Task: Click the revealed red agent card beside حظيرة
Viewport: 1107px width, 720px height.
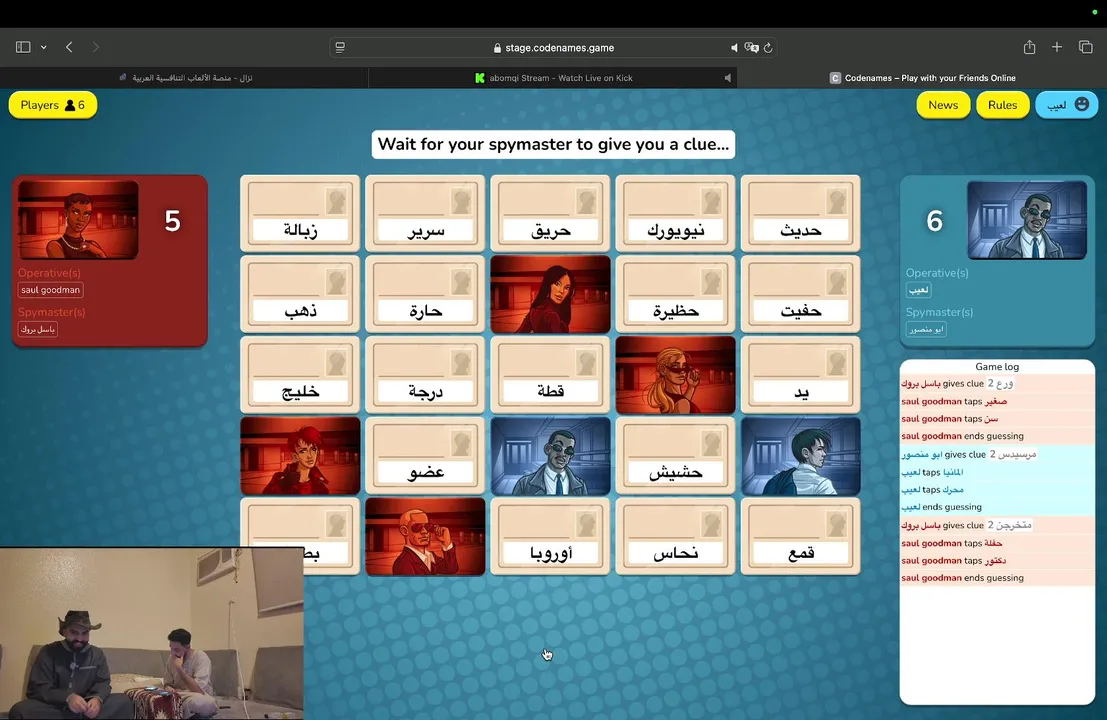Action: (x=550, y=294)
